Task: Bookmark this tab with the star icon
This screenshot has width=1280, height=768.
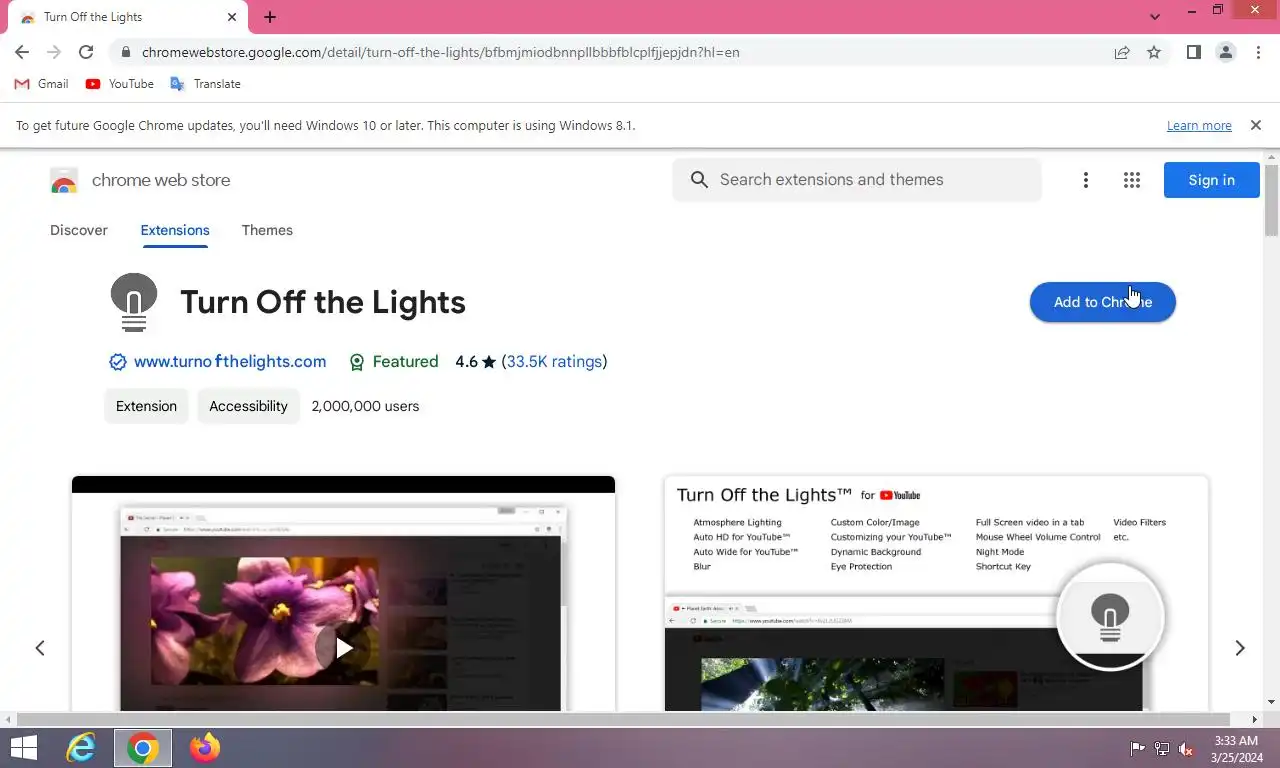Action: pyautogui.click(x=1154, y=52)
